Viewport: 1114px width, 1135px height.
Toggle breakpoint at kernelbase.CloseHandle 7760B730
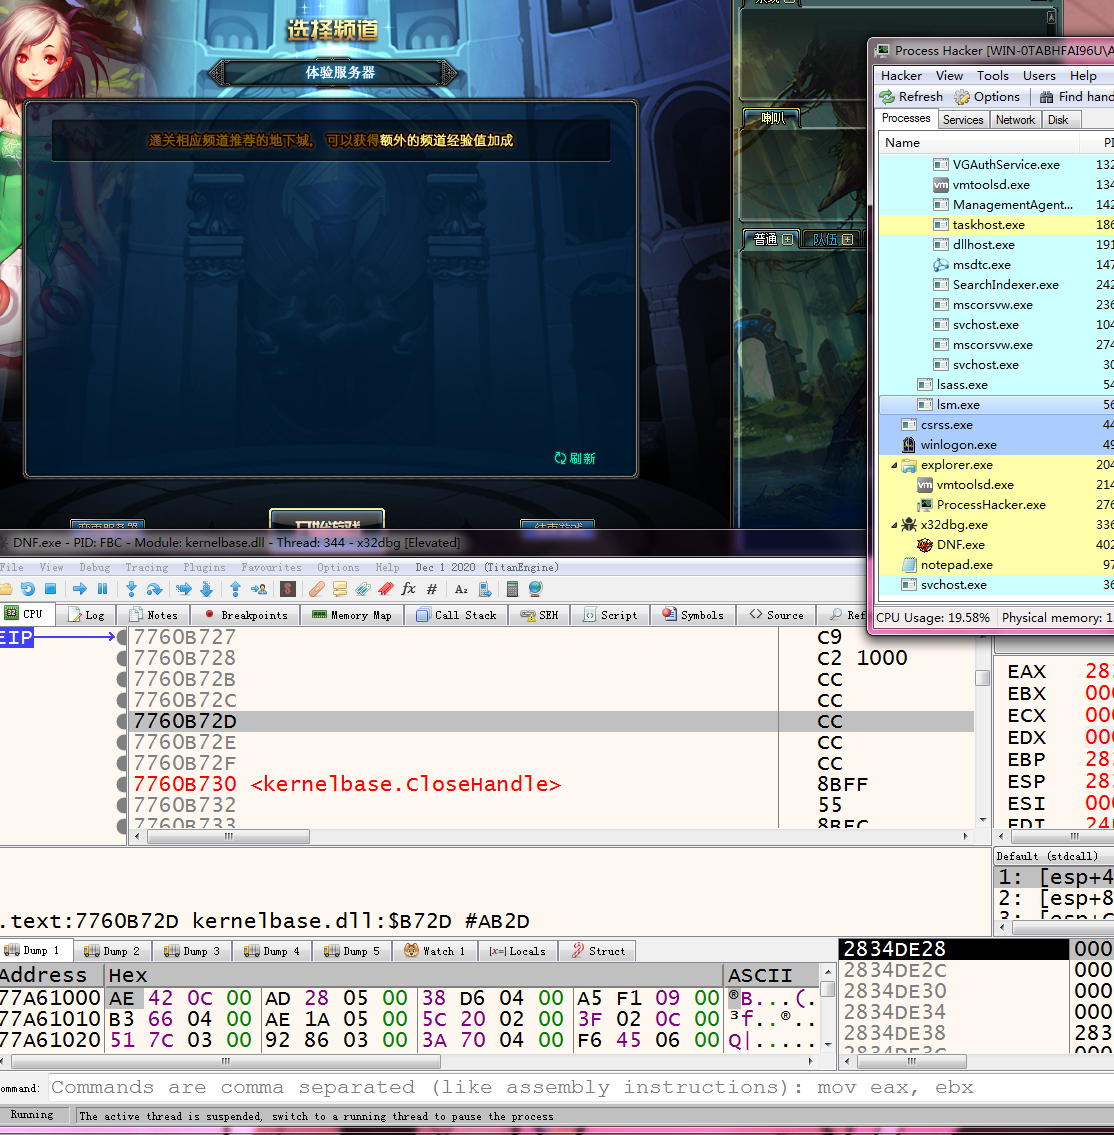click(121, 784)
